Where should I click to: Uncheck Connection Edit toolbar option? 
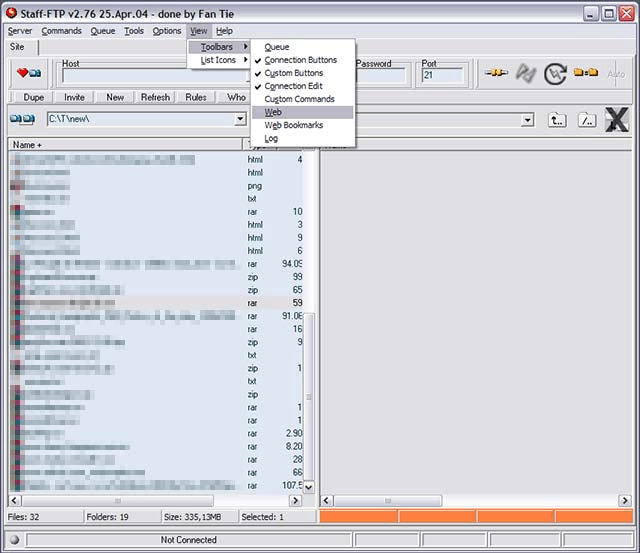click(x=293, y=86)
